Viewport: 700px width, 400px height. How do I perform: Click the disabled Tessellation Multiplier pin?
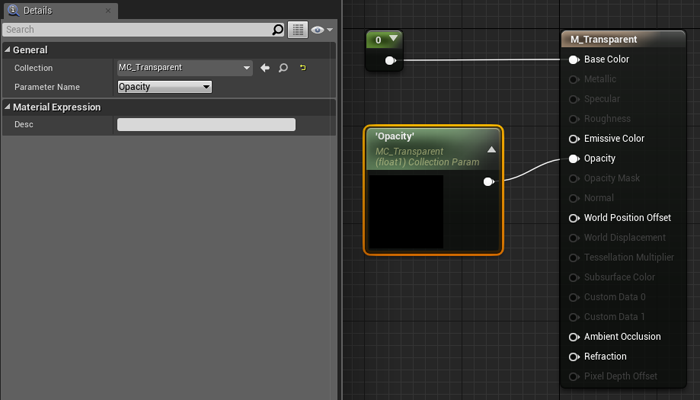click(x=574, y=258)
